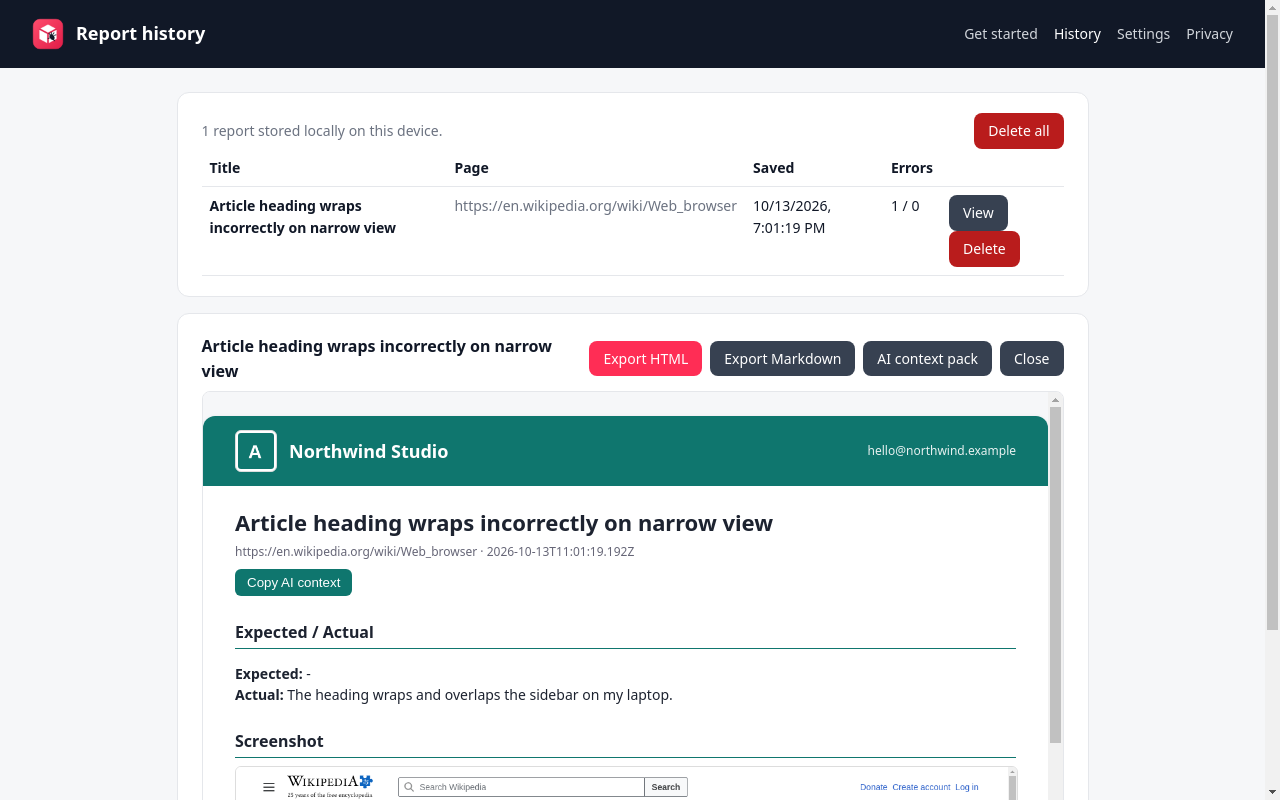Click the 'Northwind Studio' brand name
The width and height of the screenshot is (1280, 800).
368,451
